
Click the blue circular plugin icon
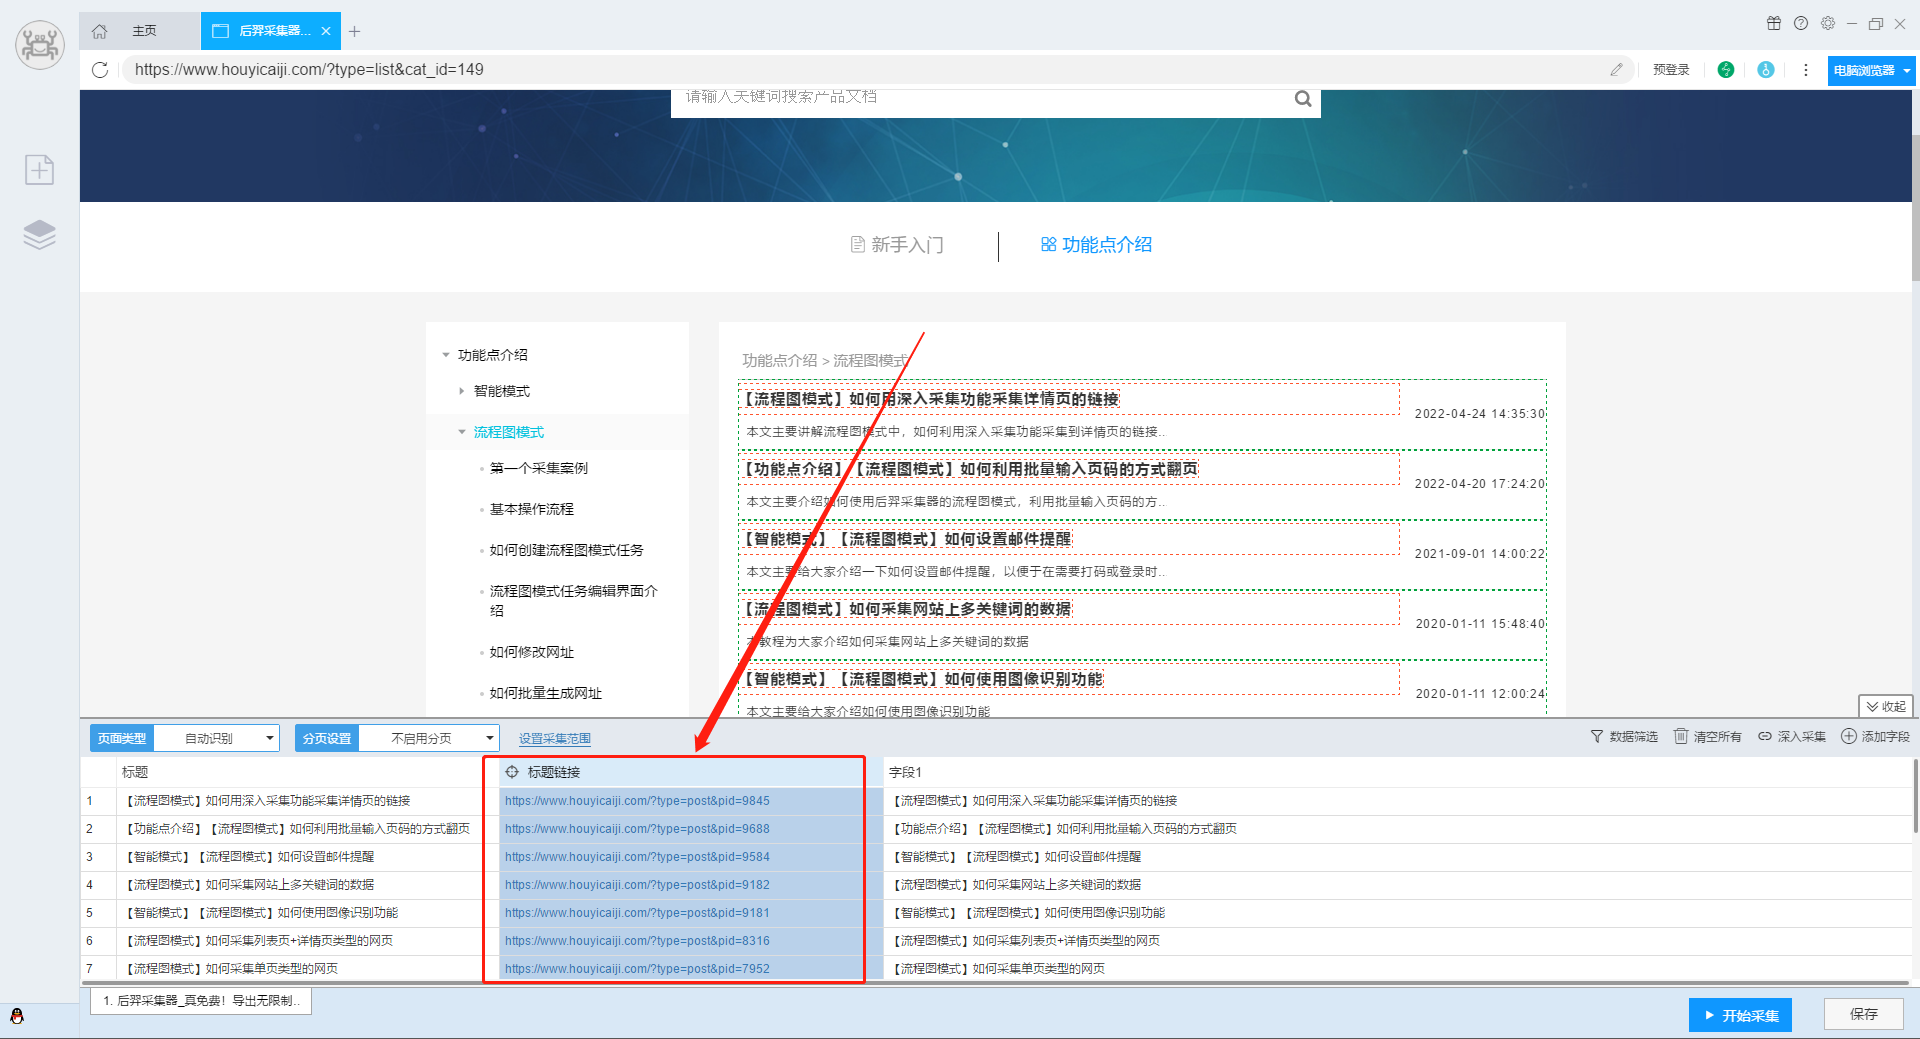click(1766, 70)
